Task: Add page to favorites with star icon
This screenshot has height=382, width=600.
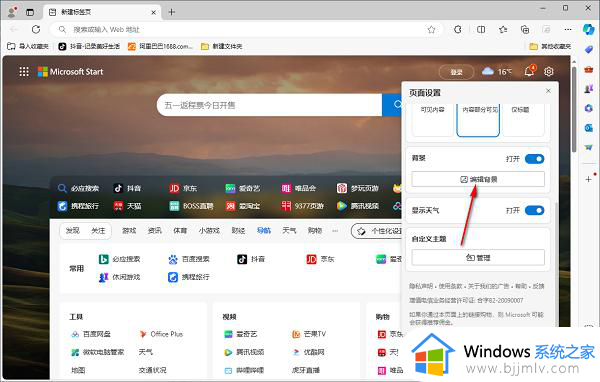Action: click(x=431, y=29)
